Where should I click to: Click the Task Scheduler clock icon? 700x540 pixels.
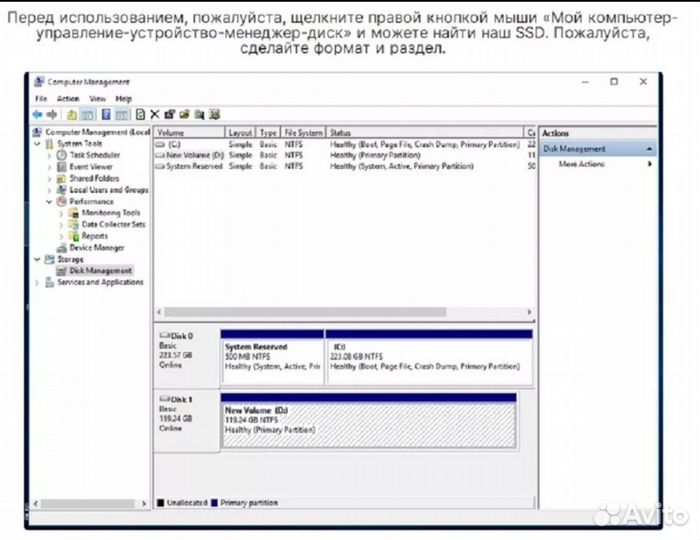click(x=62, y=155)
